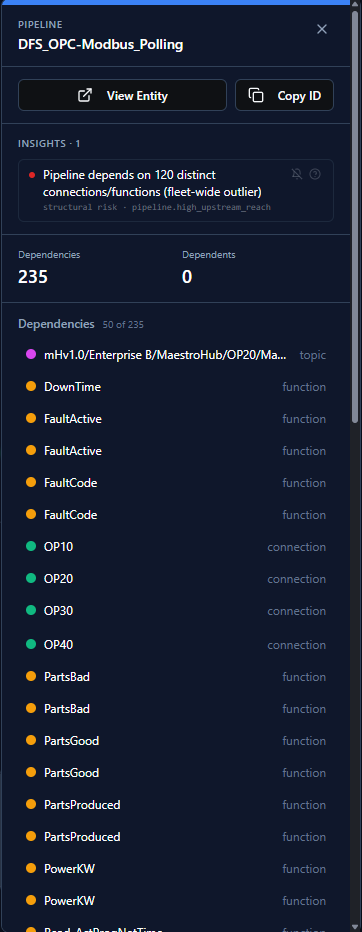
Task: Close the pipeline details panel
Action: click(x=322, y=29)
